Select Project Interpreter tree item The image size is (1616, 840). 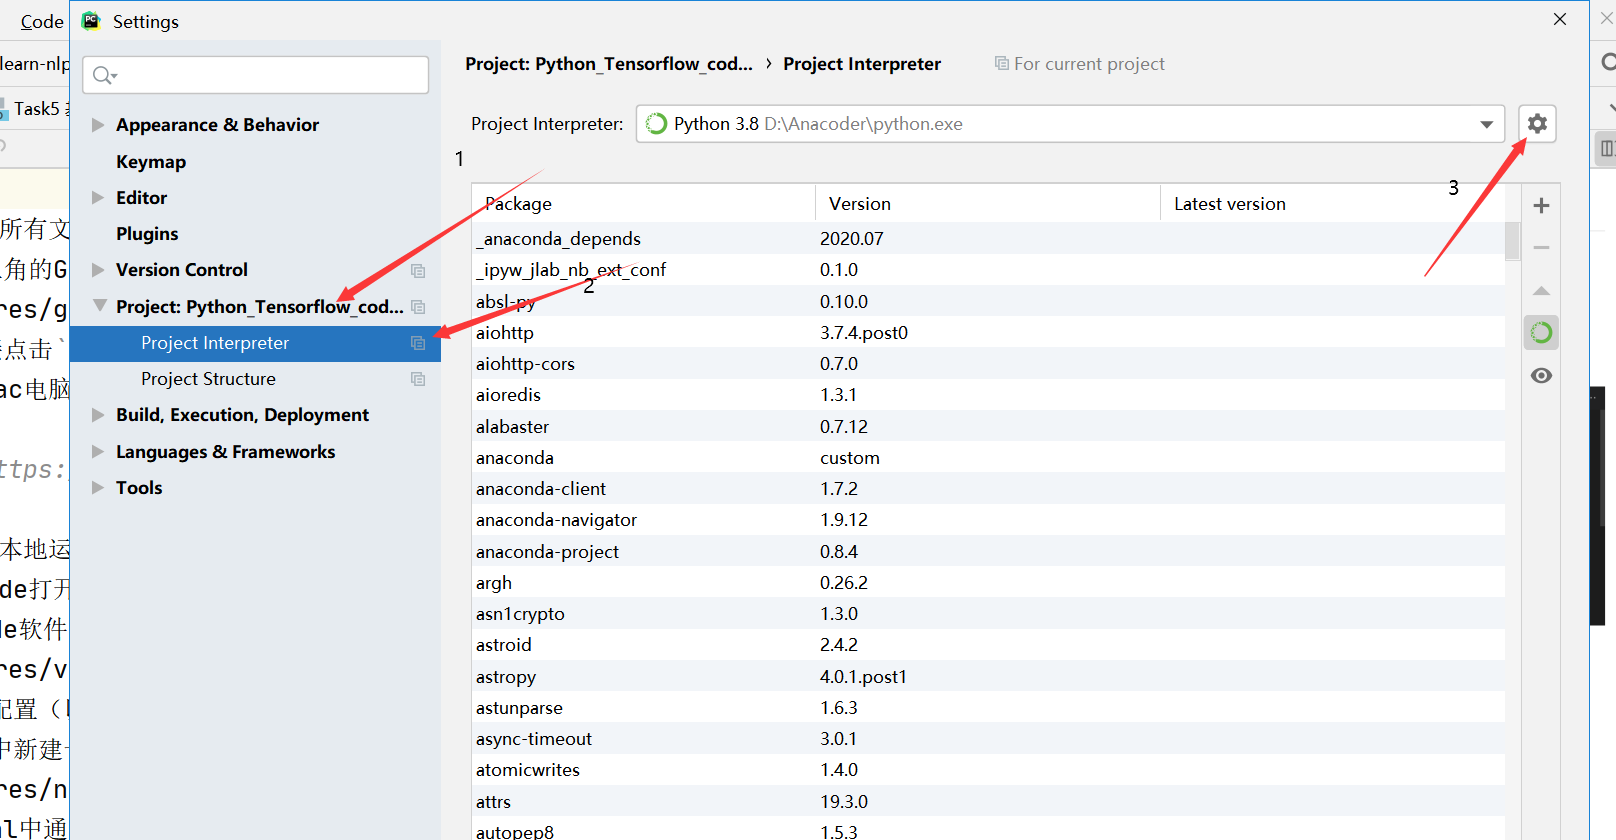pos(255,343)
